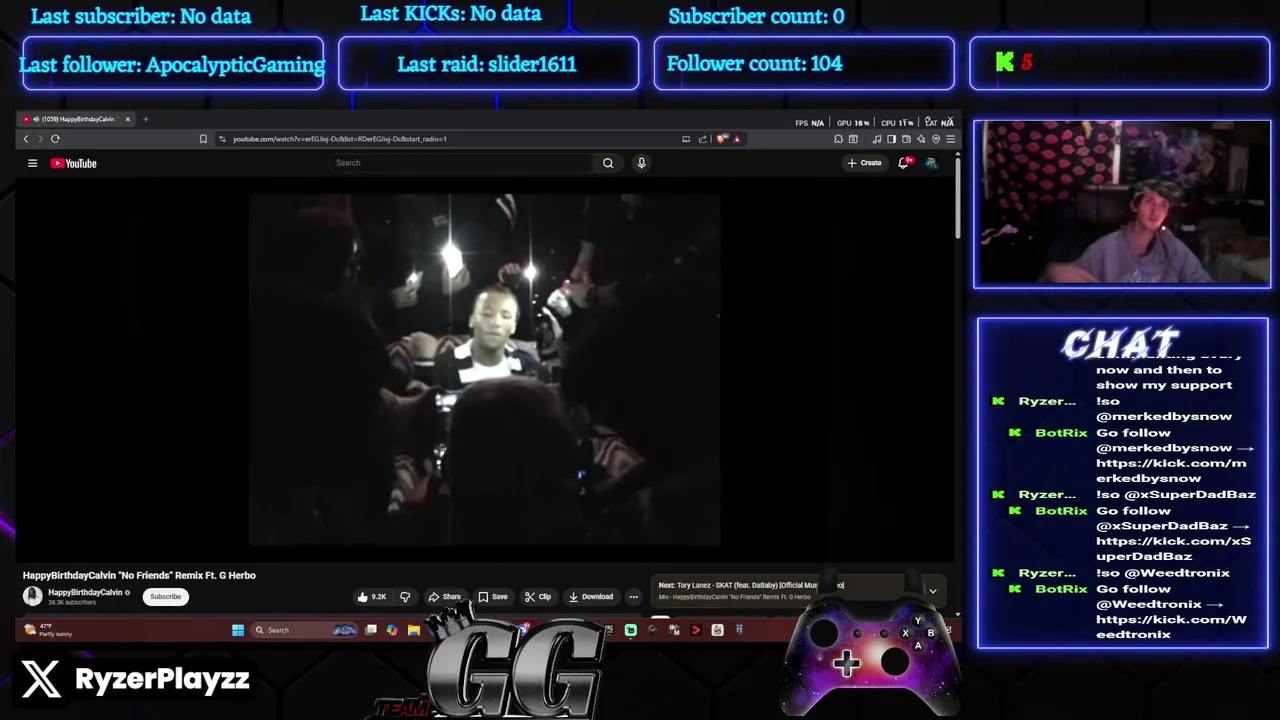Click the Kick green icon on the taskbar
Image resolution: width=1280 pixels, height=720 pixels.
(630, 630)
